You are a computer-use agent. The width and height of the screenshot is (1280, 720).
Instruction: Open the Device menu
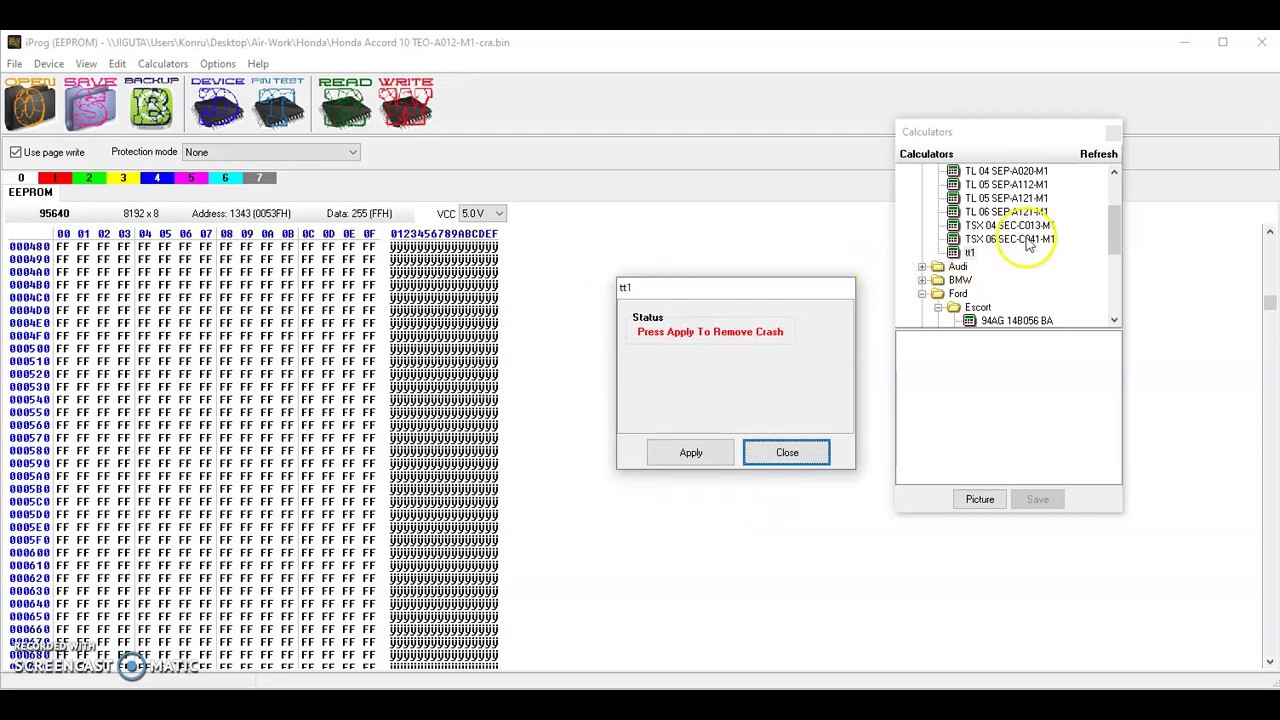[x=49, y=64]
